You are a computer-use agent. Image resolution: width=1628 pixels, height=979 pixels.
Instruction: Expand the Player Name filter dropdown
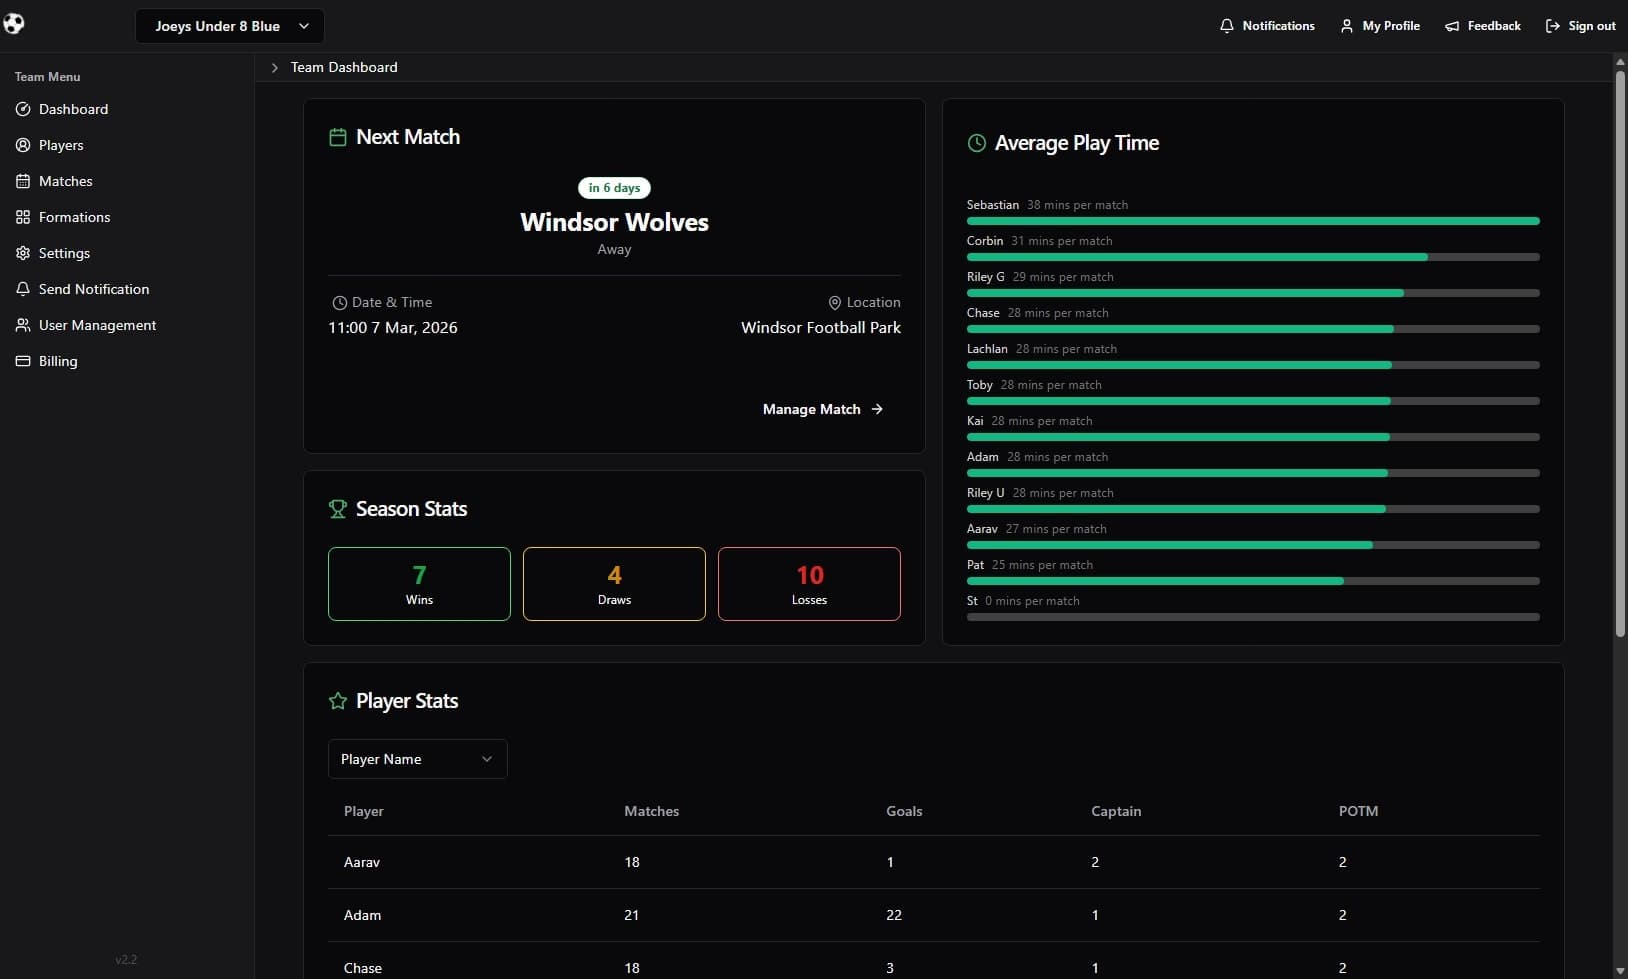coord(417,758)
